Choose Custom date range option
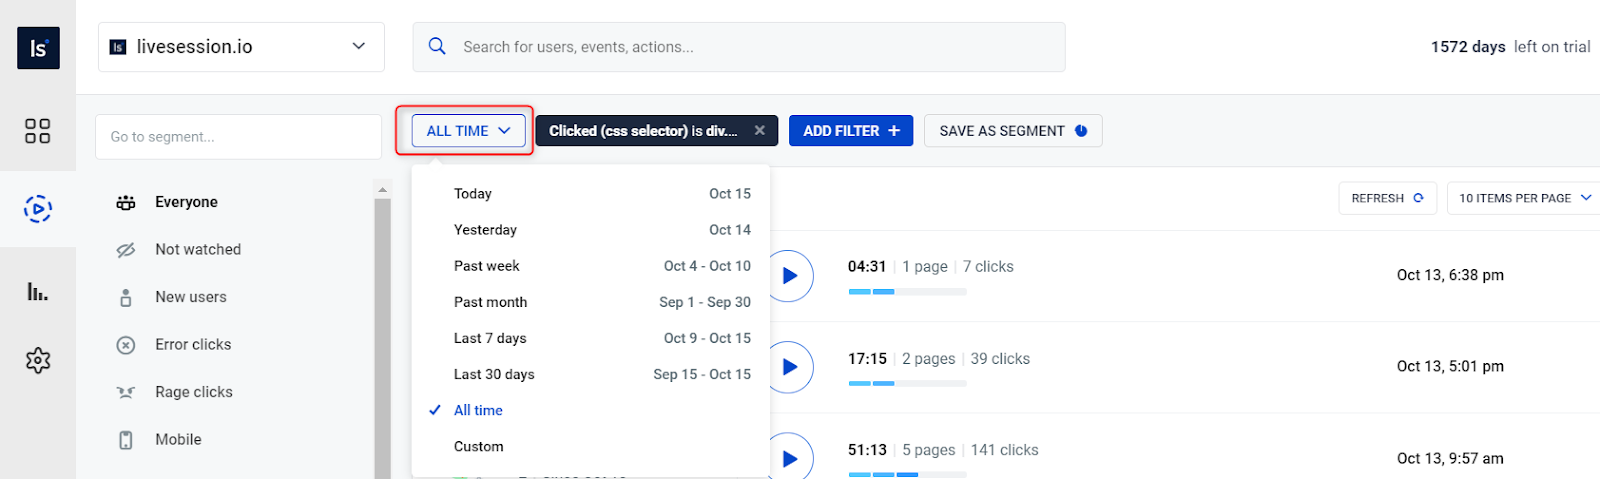Viewport: 1600px width, 479px height. coord(591,446)
